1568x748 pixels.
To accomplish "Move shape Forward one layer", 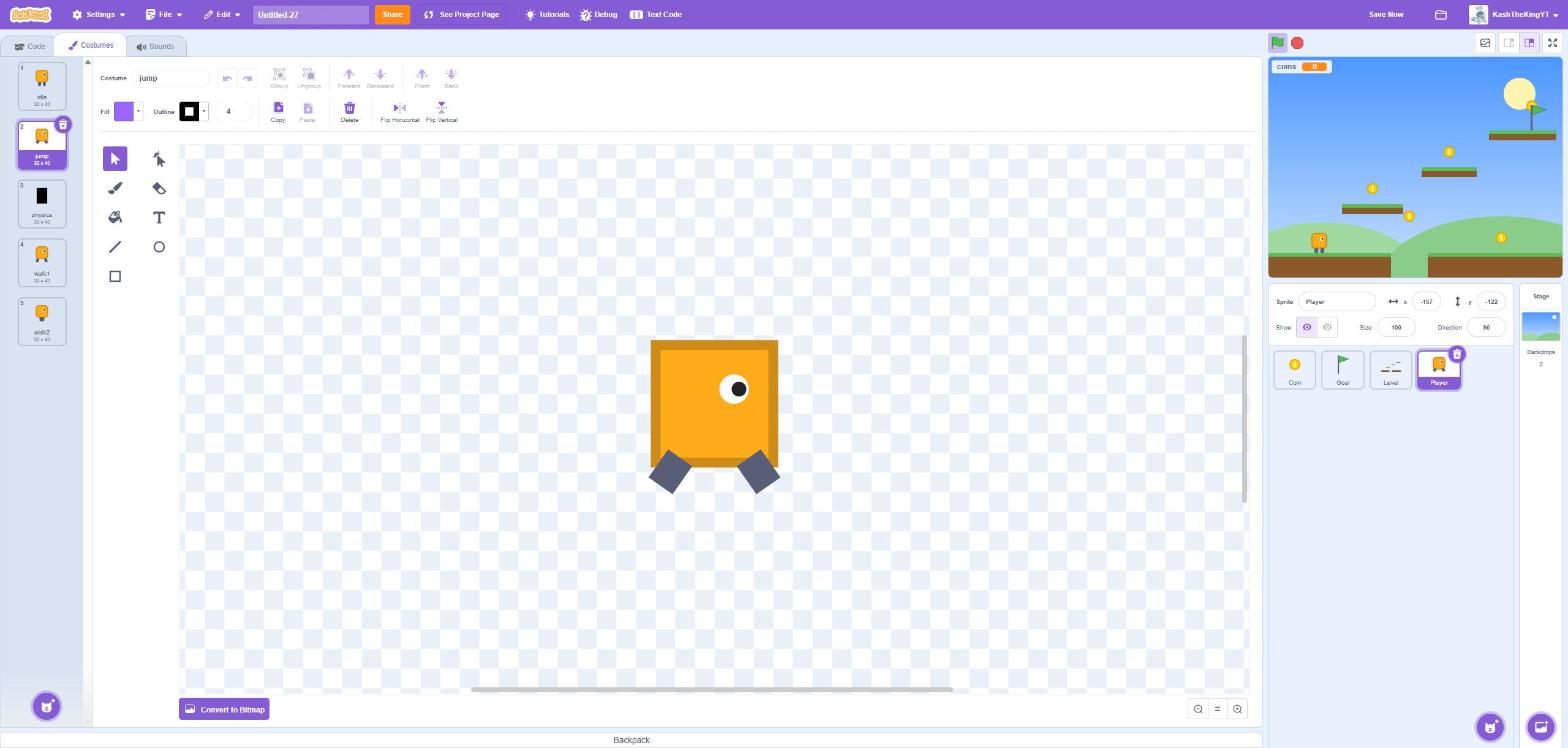I will (349, 78).
